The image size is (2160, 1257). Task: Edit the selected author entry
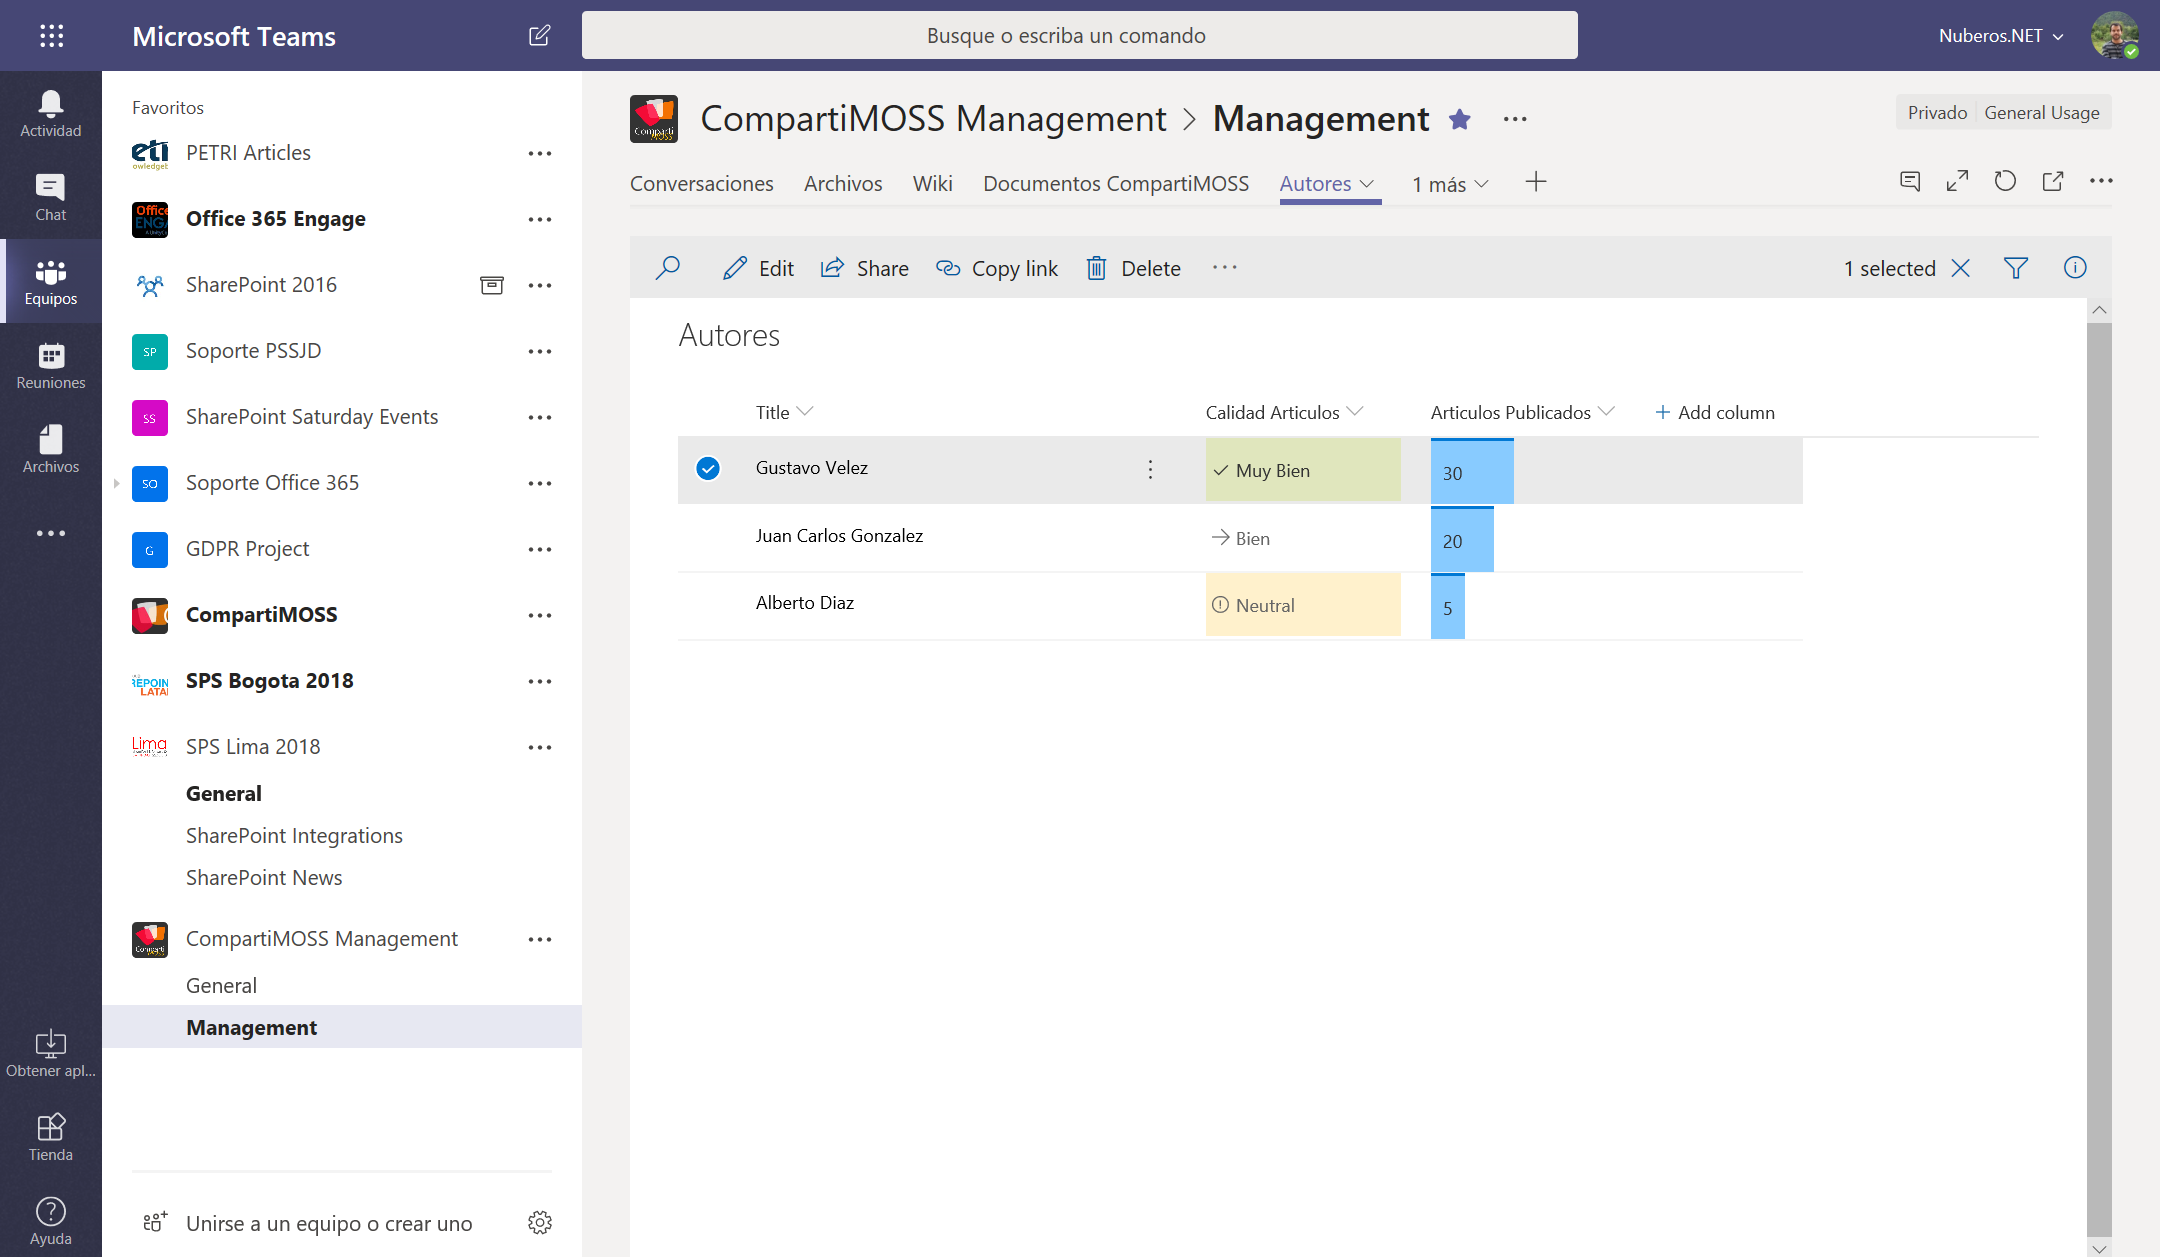click(757, 268)
